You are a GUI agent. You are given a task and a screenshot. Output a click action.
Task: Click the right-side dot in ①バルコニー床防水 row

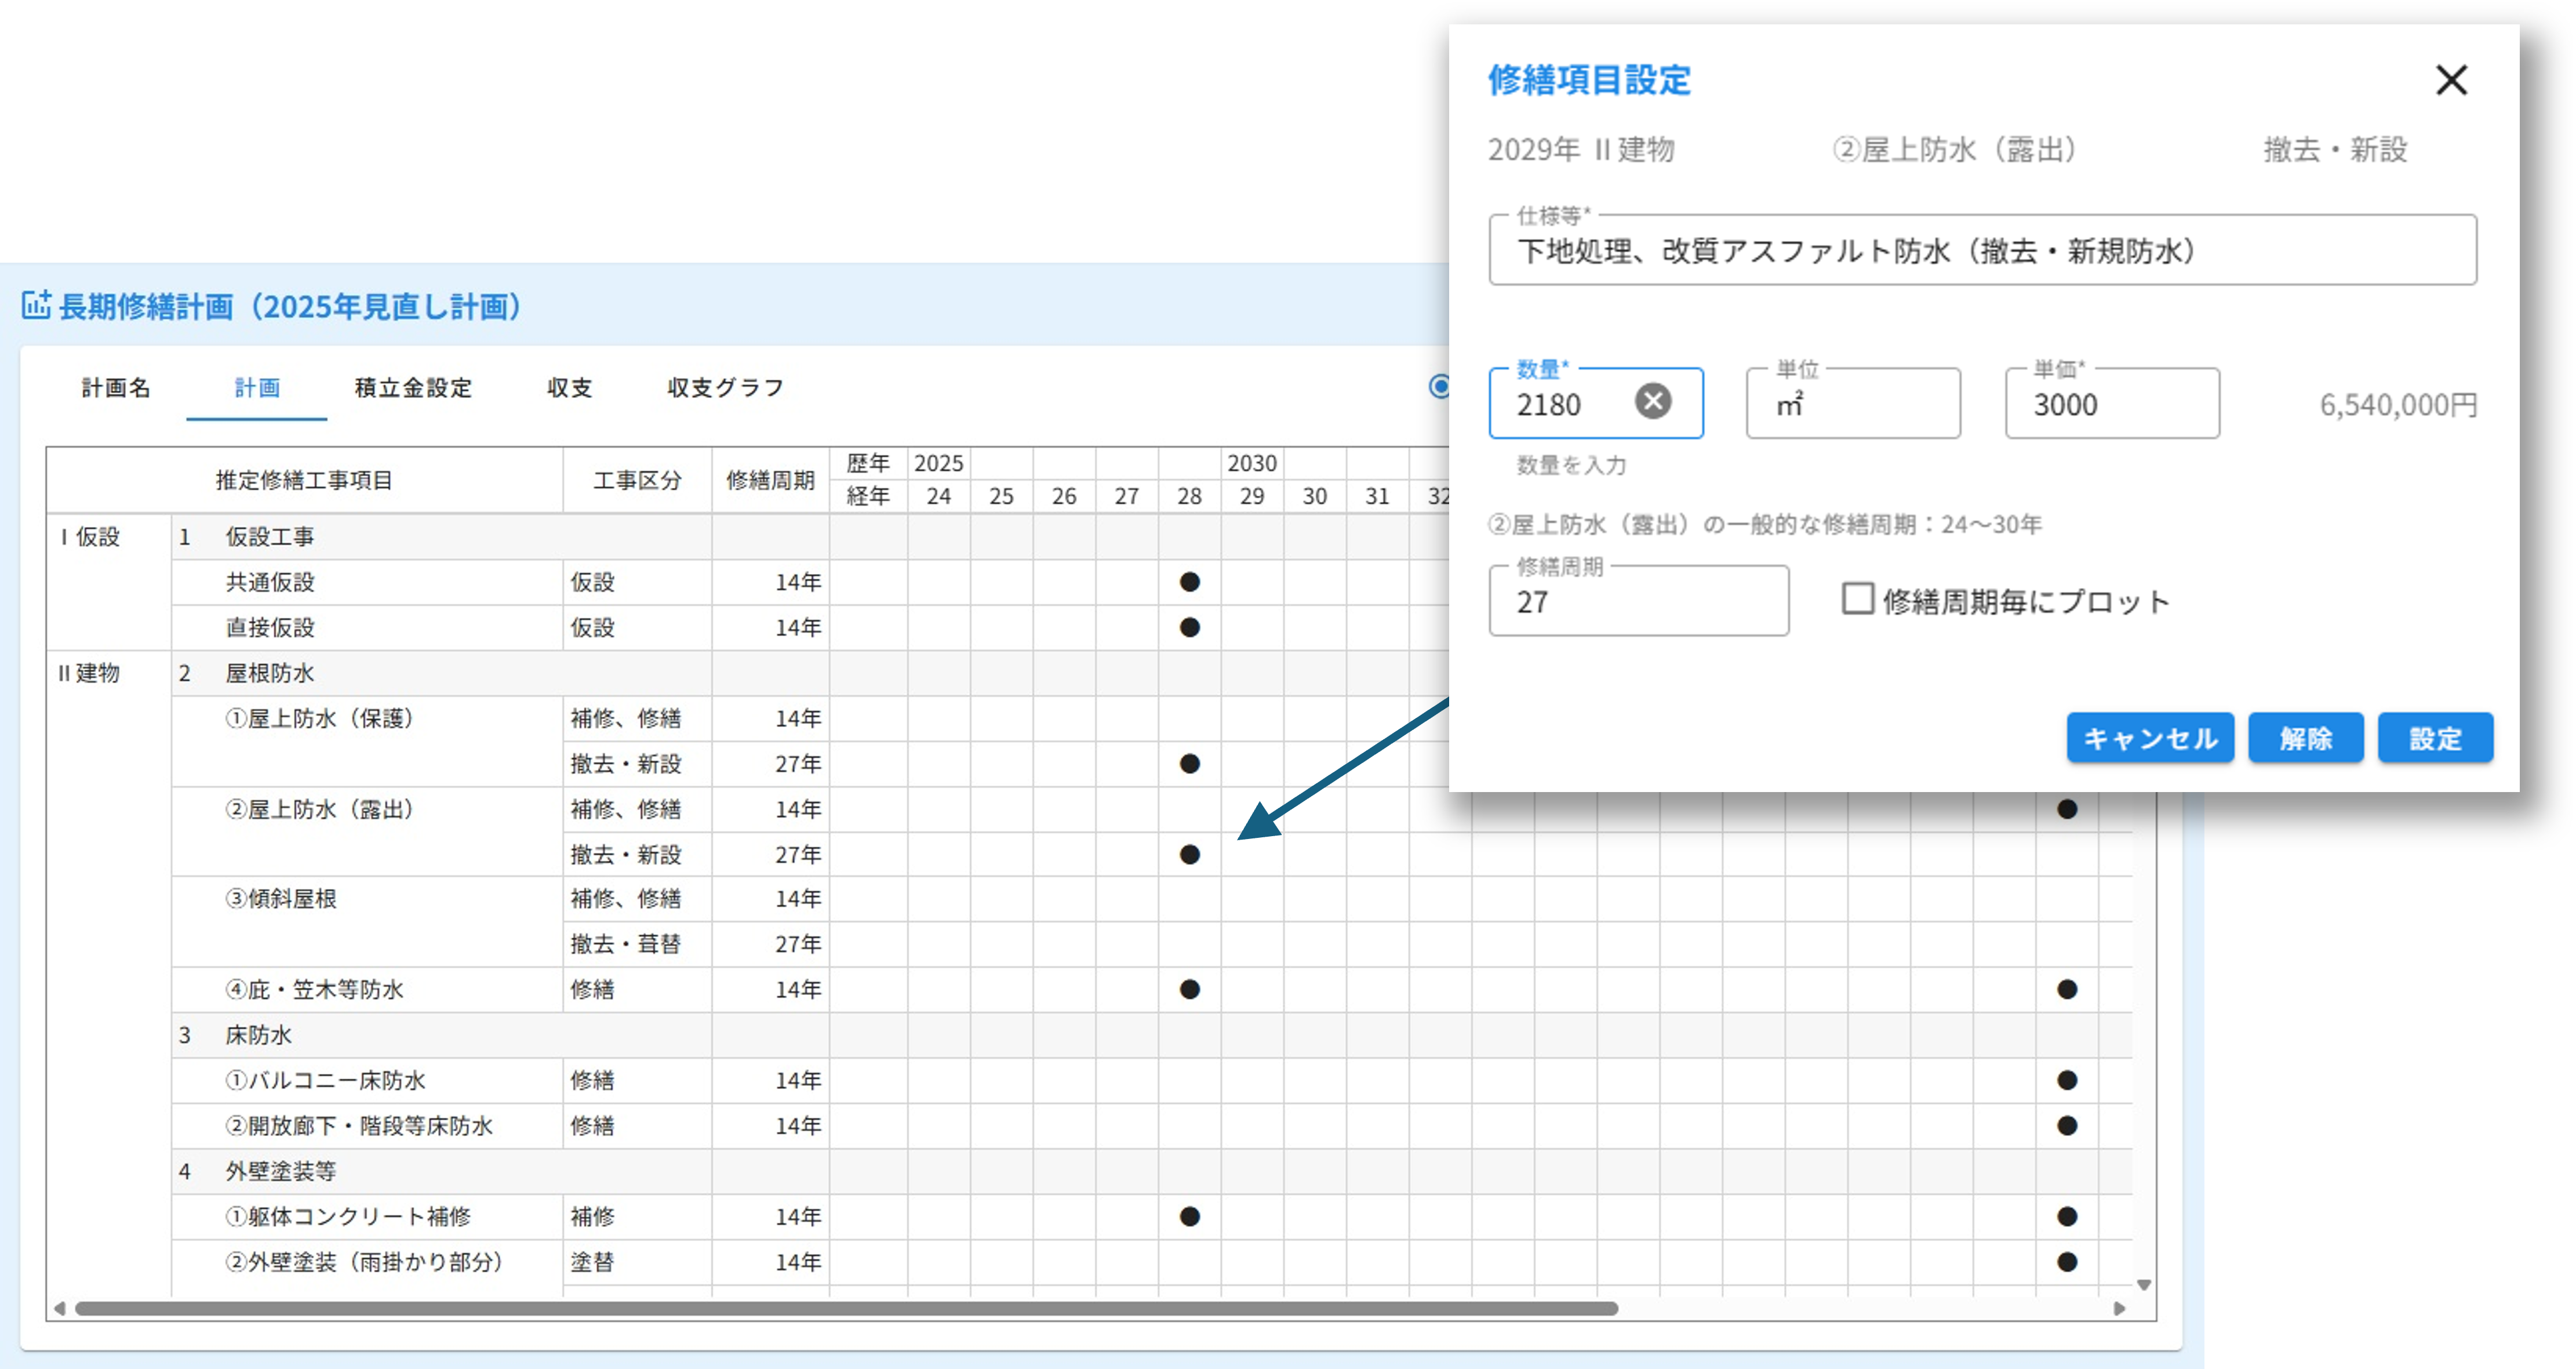(x=2067, y=1080)
